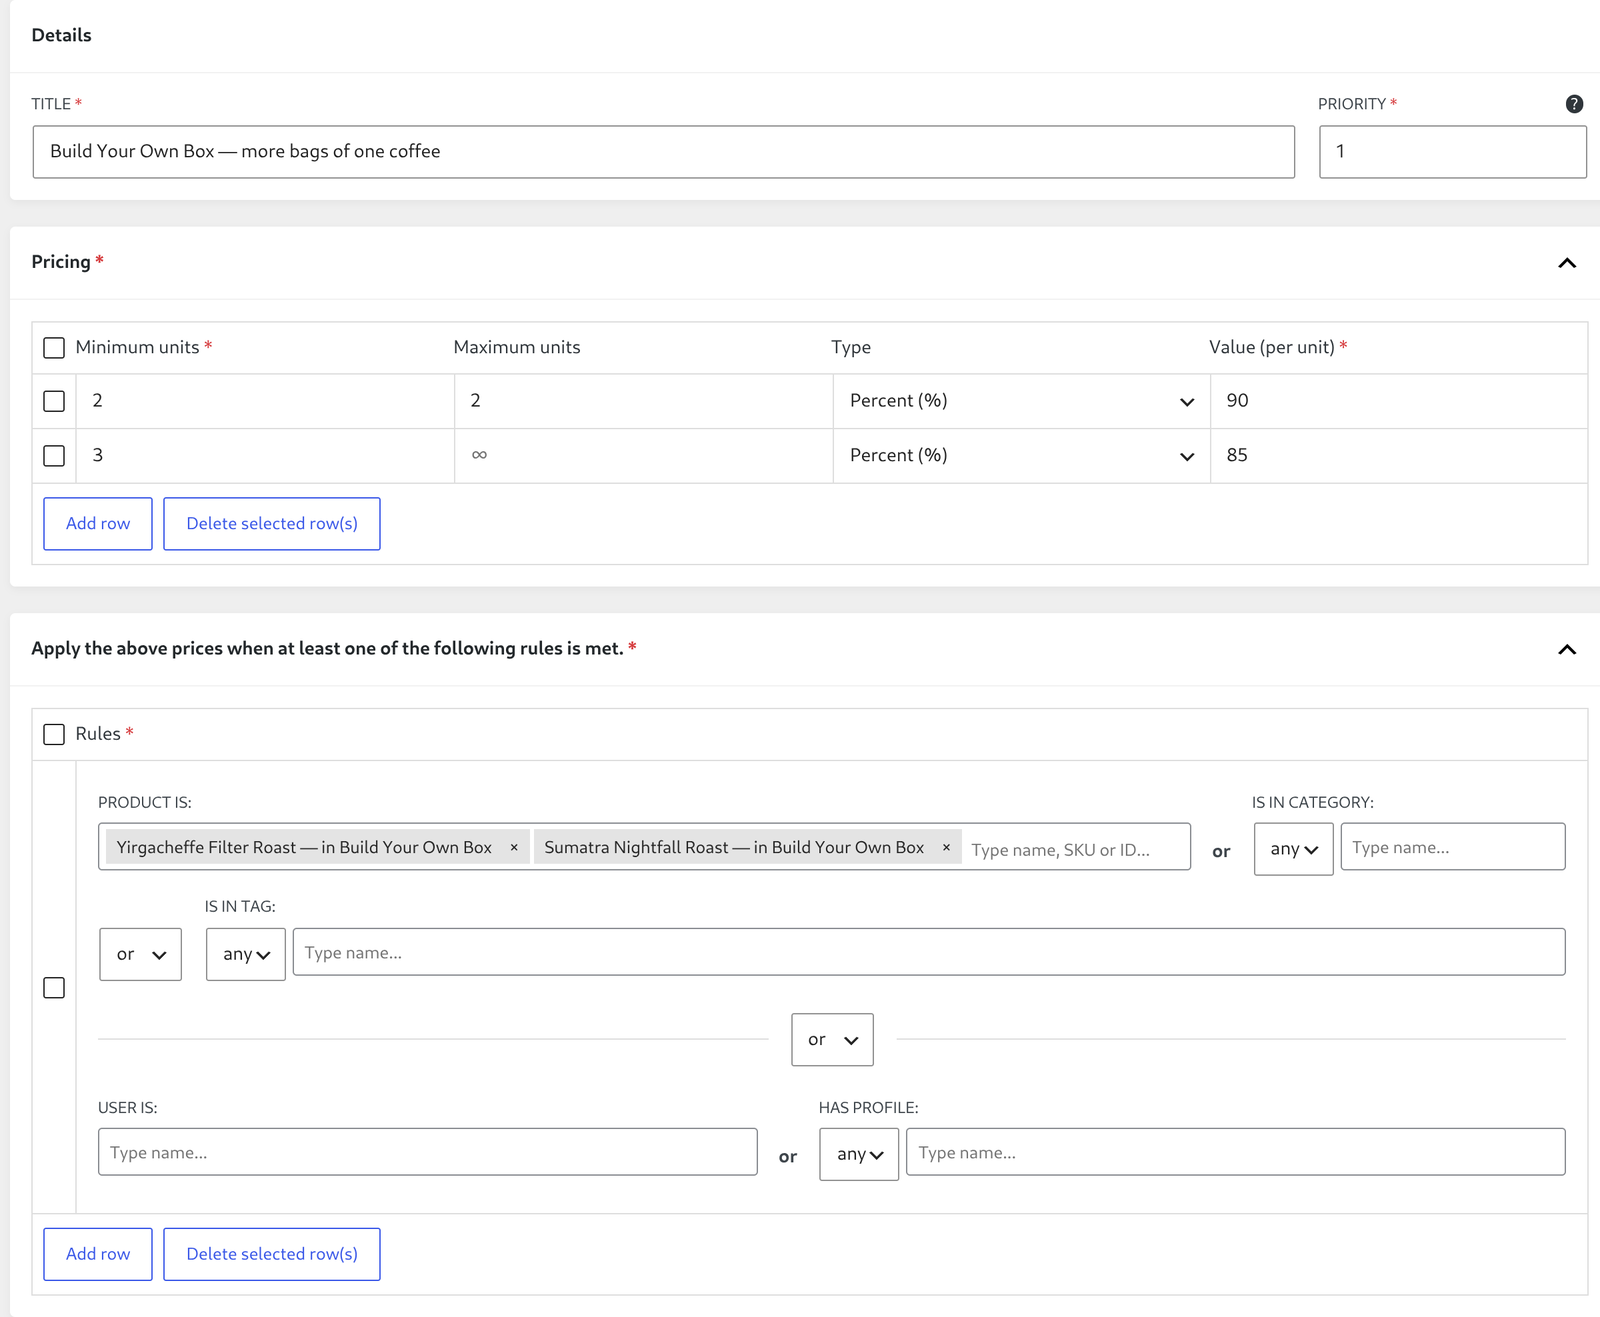Focus the Title input field
Screen dimensions: 1600x1317
pos(664,152)
